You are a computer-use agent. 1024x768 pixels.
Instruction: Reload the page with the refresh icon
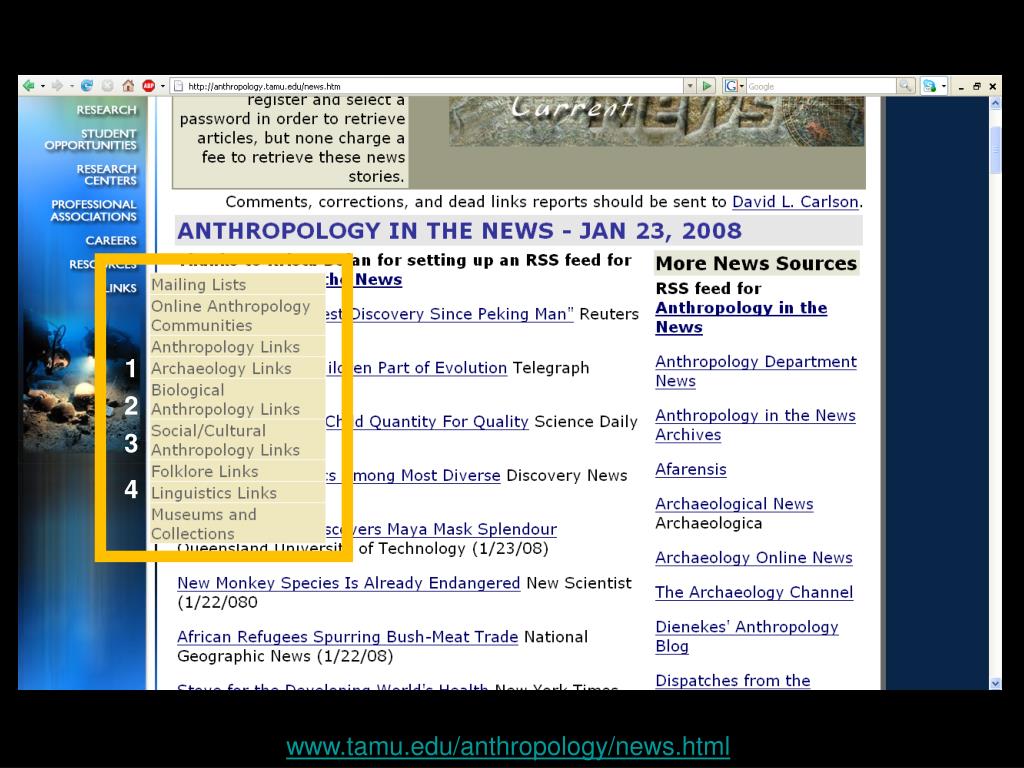pyautogui.click(x=87, y=86)
